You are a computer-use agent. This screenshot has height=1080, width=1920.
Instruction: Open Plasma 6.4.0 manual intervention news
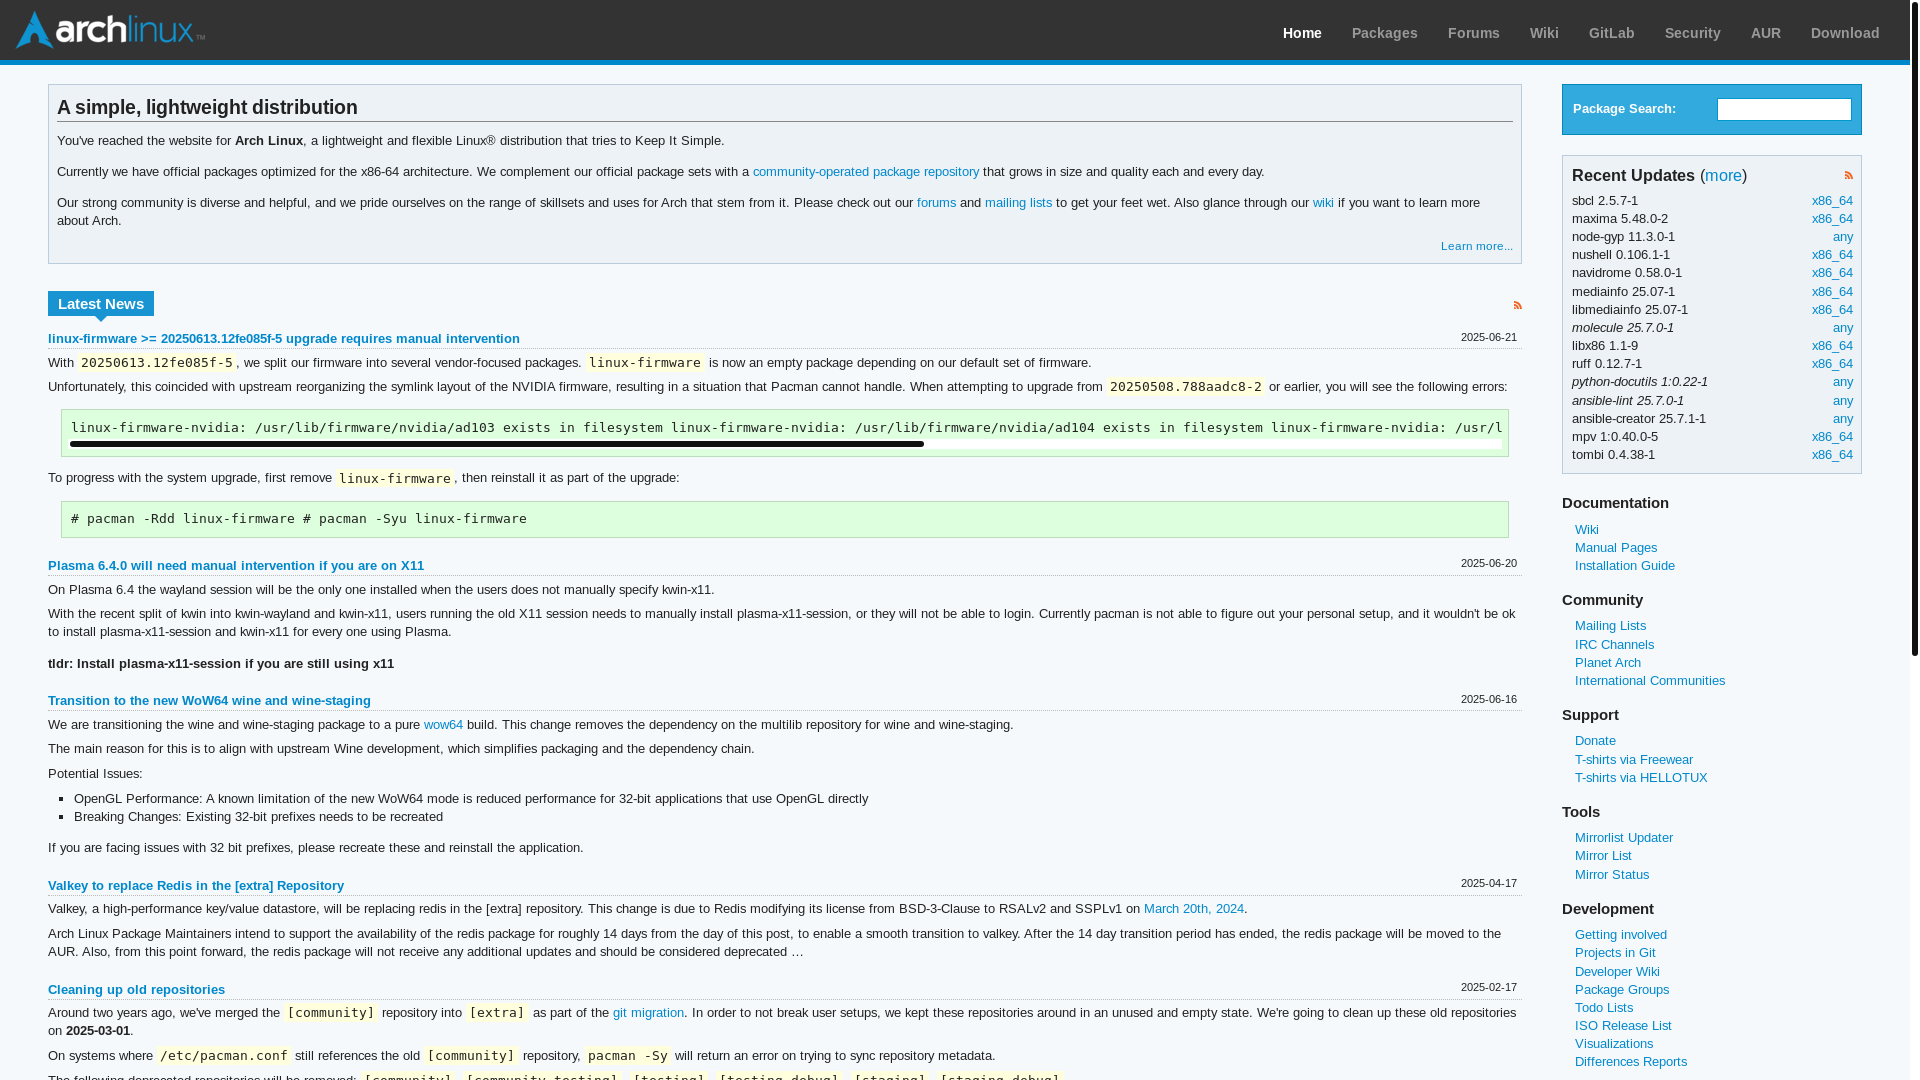236,566
